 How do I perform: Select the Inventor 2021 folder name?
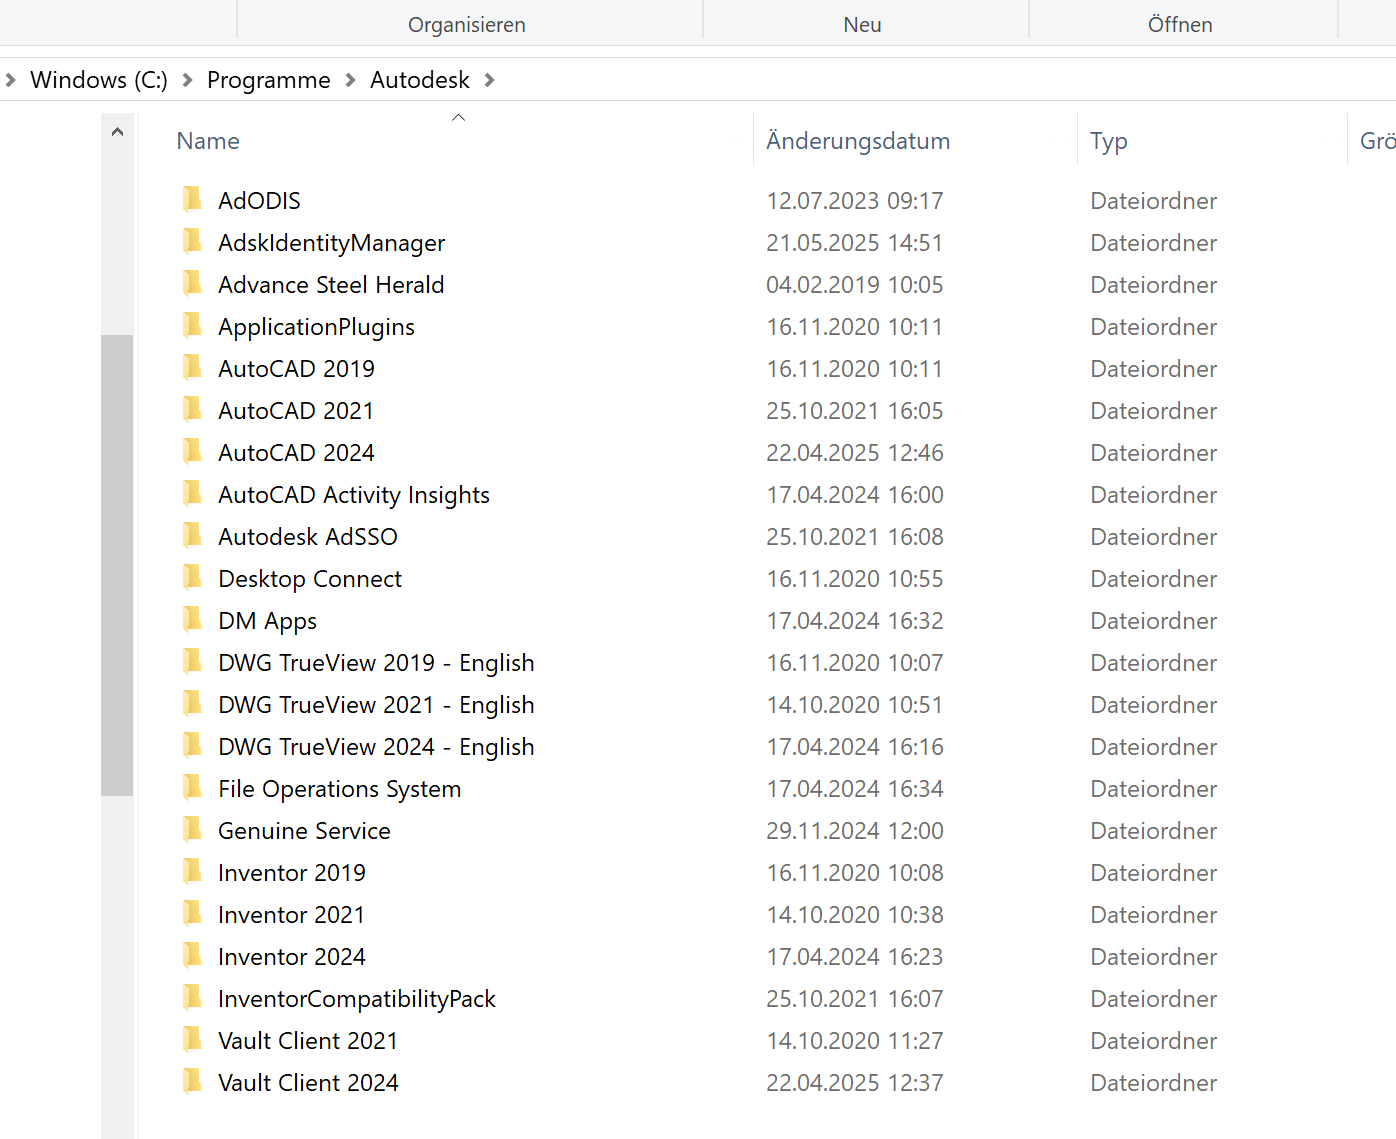[x=291, y=915]
